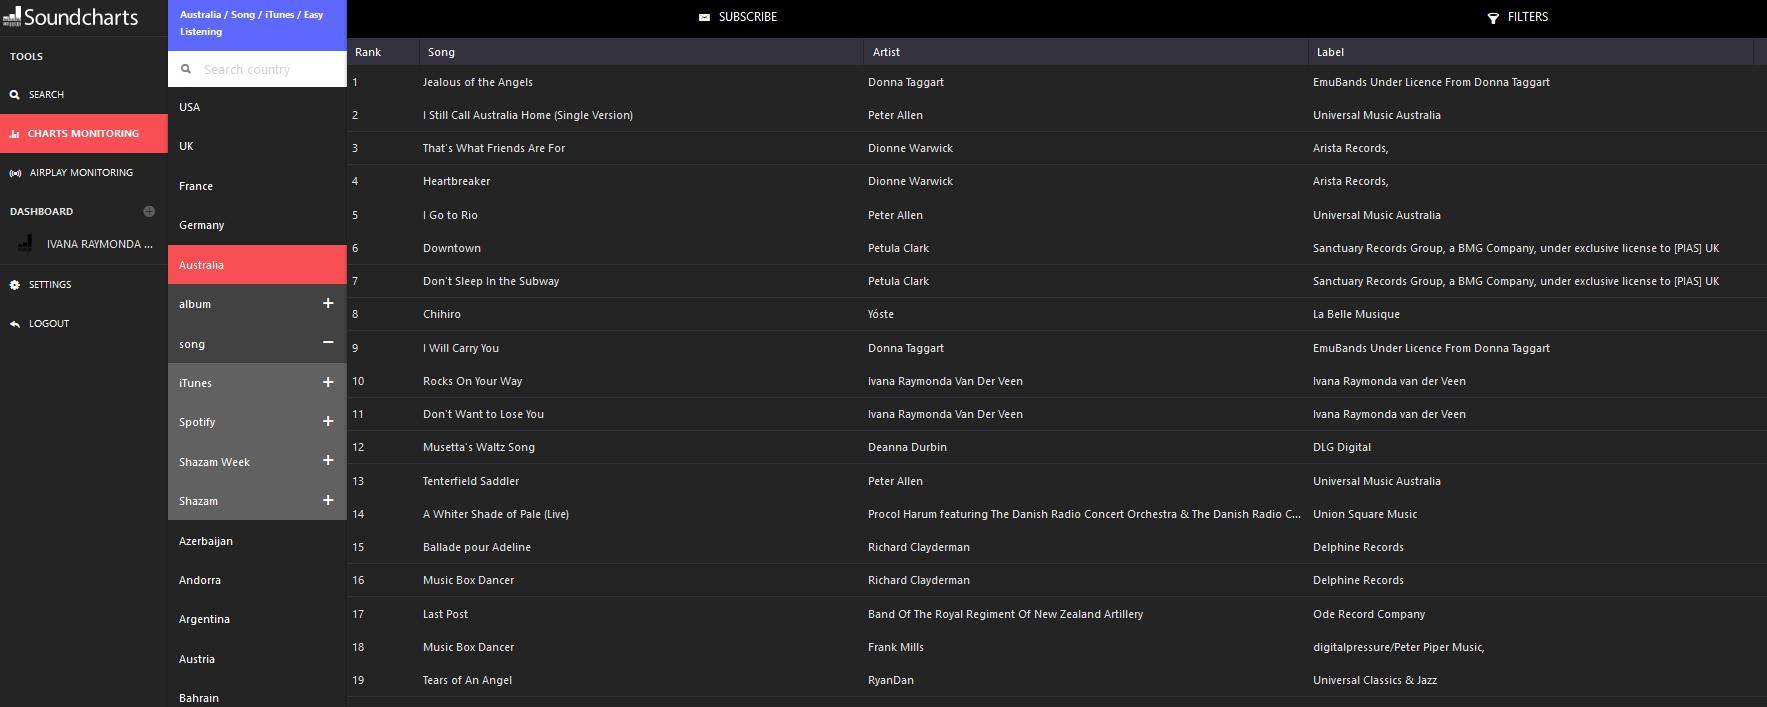
Task: Click song 'Don't Sleep In the Subway'
Action: [x=491, y=281]
